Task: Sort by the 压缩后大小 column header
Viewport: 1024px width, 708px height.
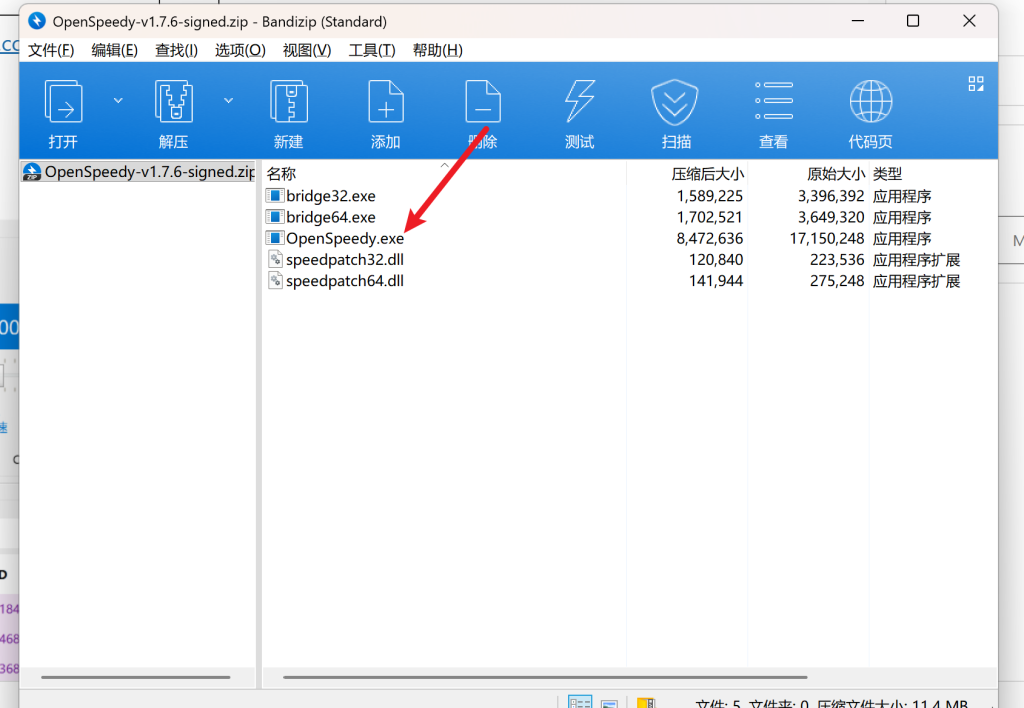Action: (706, 173)
